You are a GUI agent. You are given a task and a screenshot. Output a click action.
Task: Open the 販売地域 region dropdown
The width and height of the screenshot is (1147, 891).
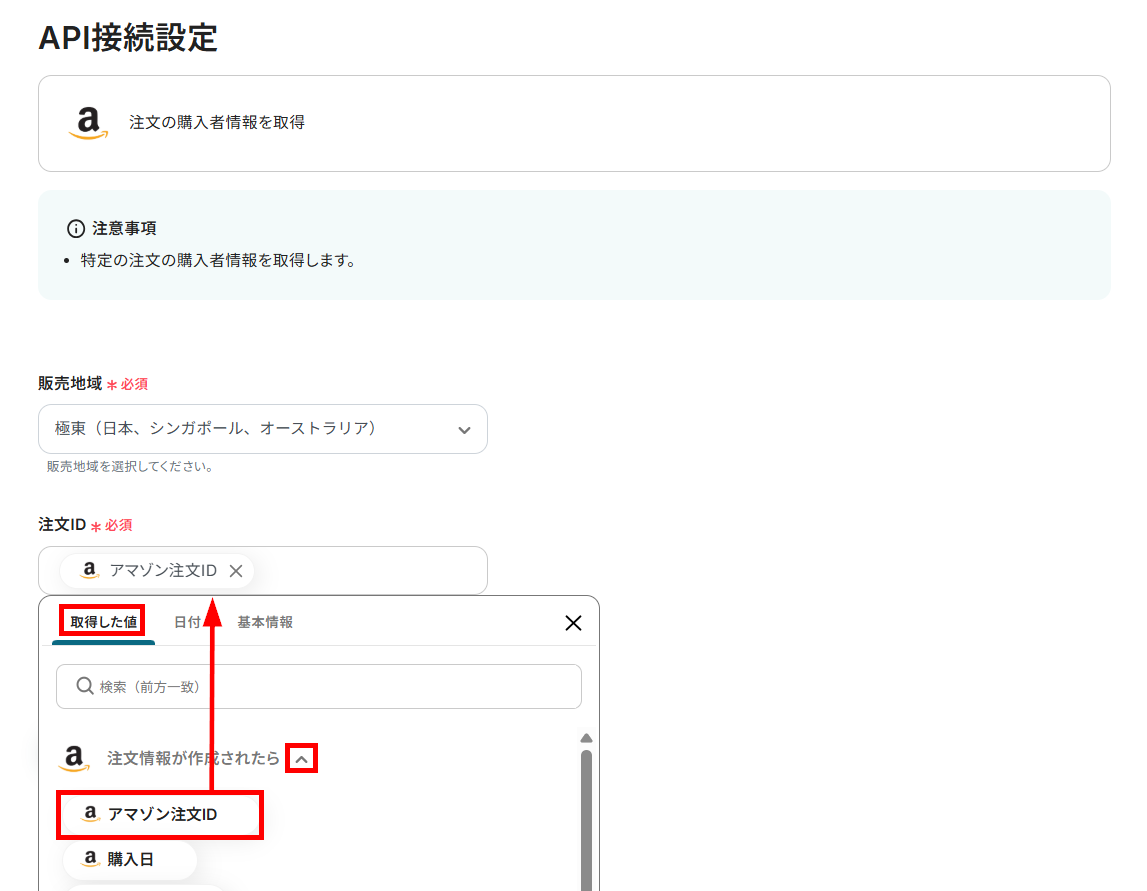click(x=263, y=429)
